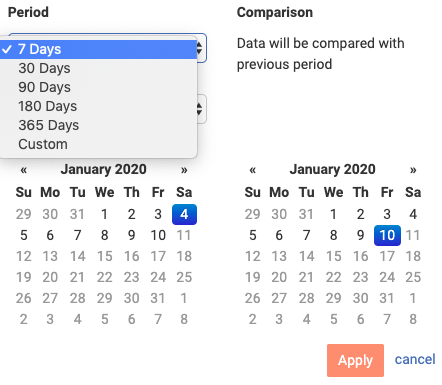Screen dimensions: 442x385
Task: Open the second dropdown below Period
Action: tap(201, 109)
